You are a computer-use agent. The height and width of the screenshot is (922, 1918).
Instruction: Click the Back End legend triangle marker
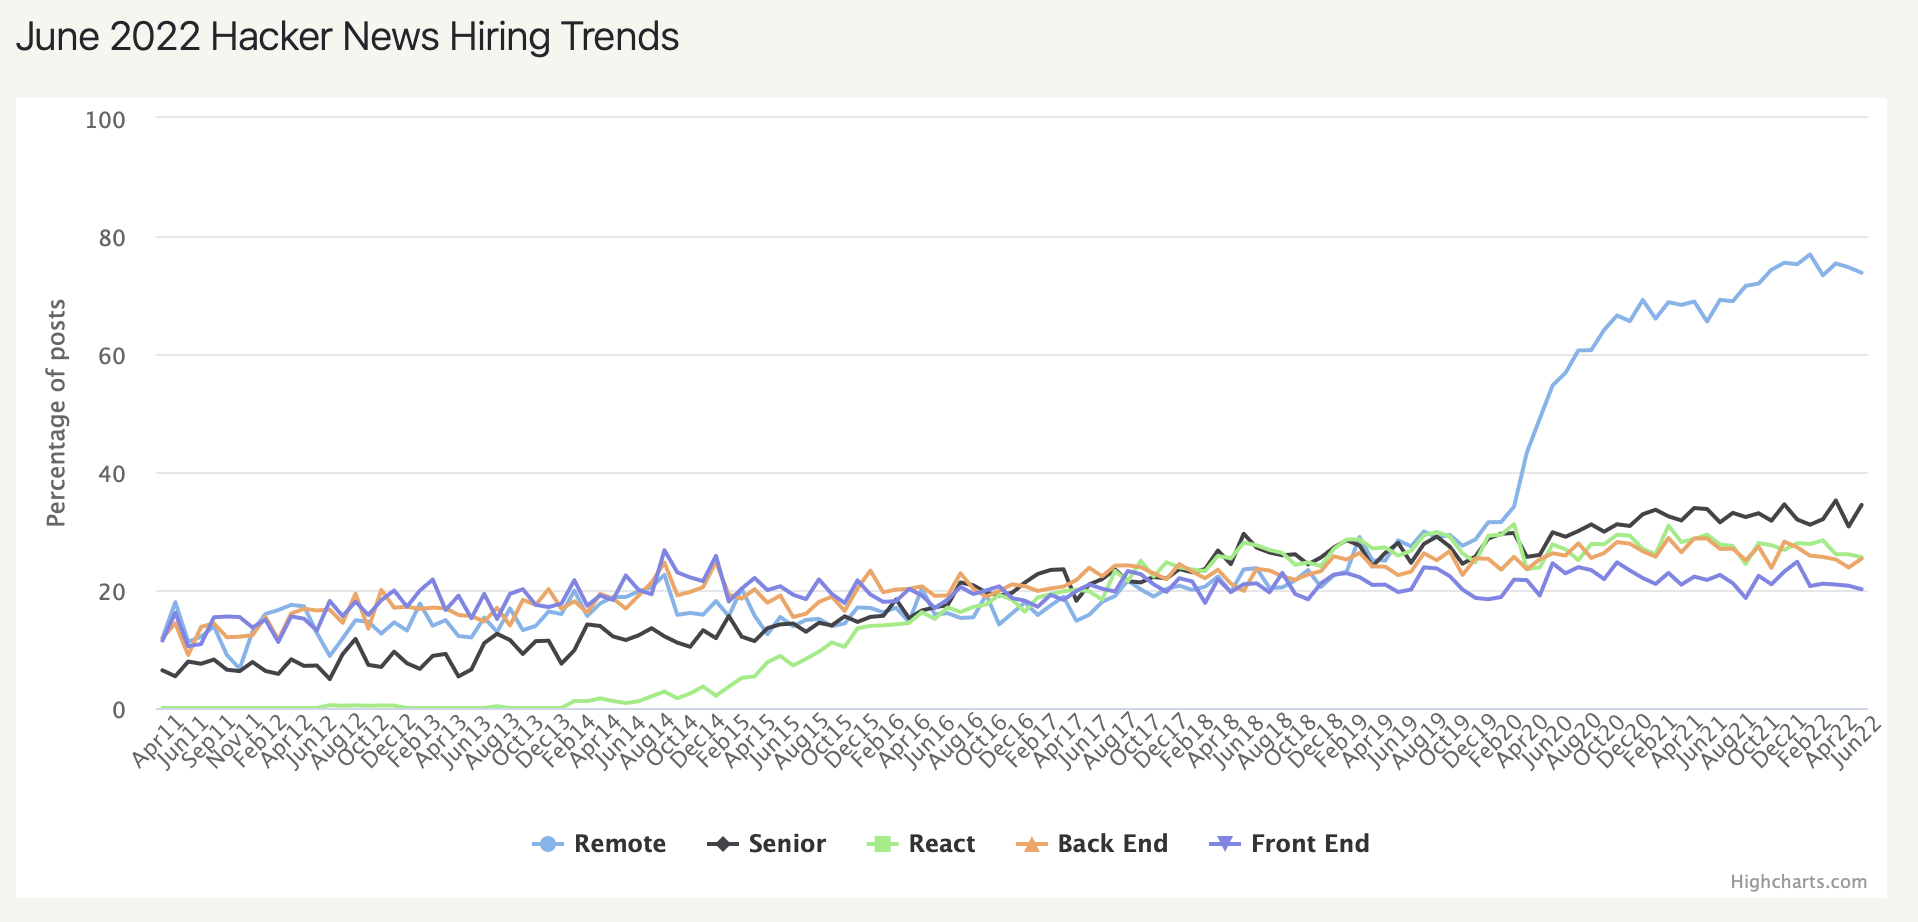(x=1031, y=844)
